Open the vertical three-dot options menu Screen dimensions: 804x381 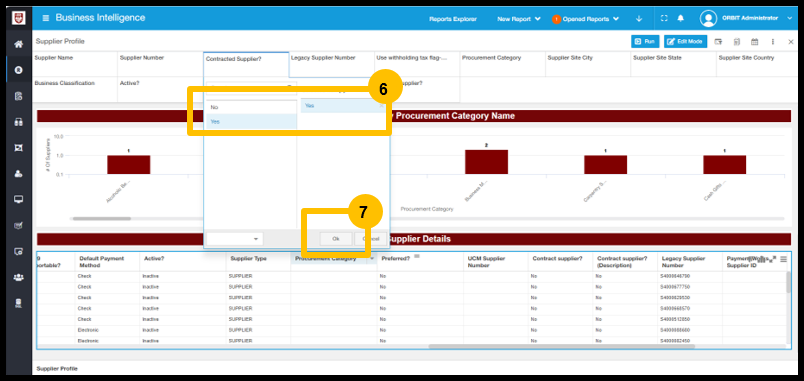point(772,42)
